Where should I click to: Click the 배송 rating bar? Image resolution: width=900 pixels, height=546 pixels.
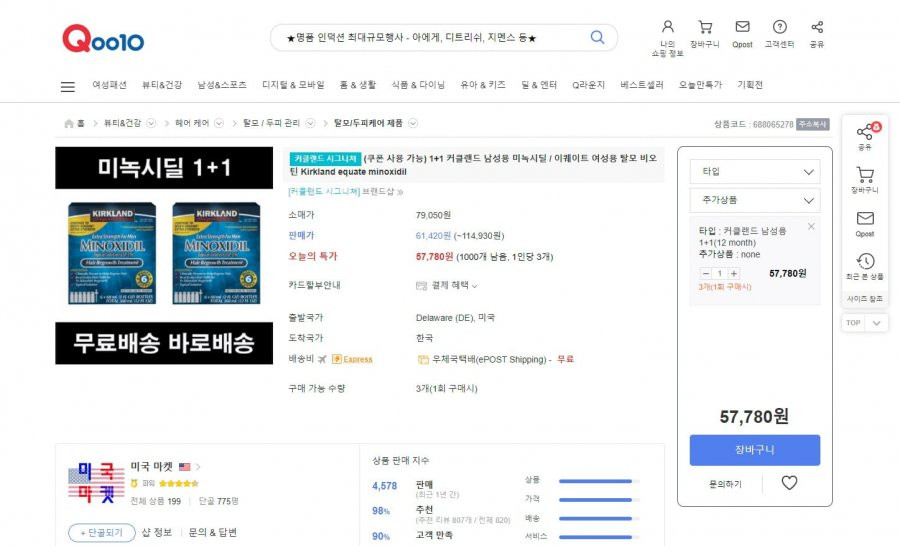pos(599,518)
